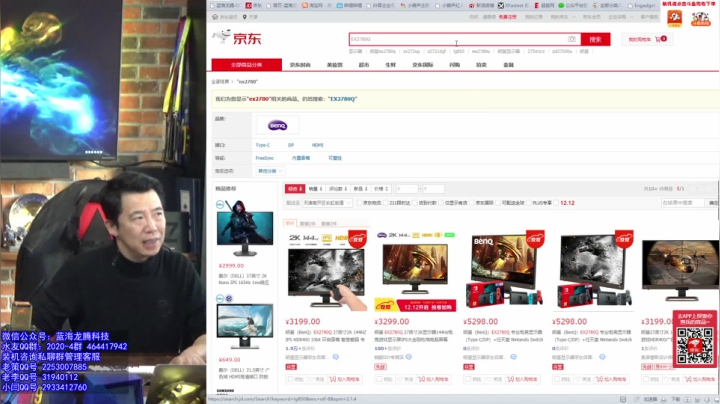The image size is (720, 404).
Task: Open the 淘宝网 bookmark in bookmarks bar
Action: pos(317,6)
